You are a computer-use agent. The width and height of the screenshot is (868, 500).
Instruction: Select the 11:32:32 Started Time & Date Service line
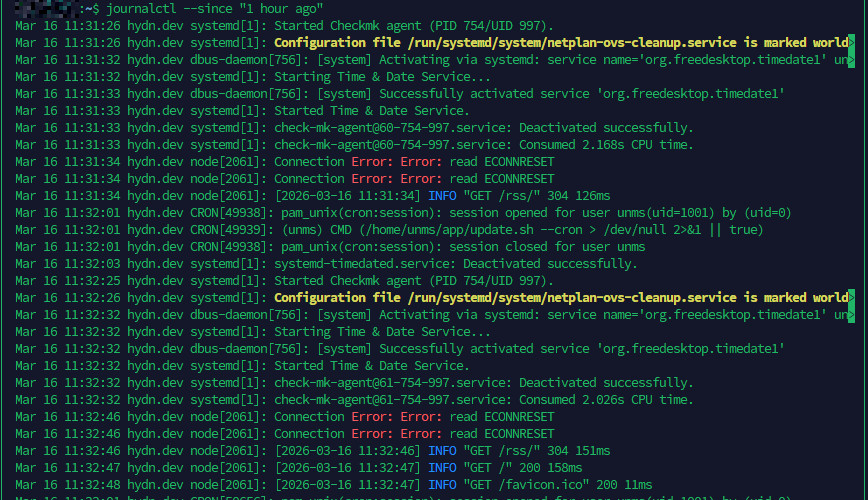[x=242, y=366]
